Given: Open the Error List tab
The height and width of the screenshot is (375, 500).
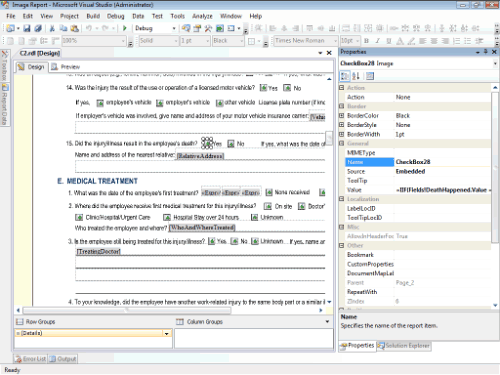Looking at the screenshot, I should coord(30,359).
